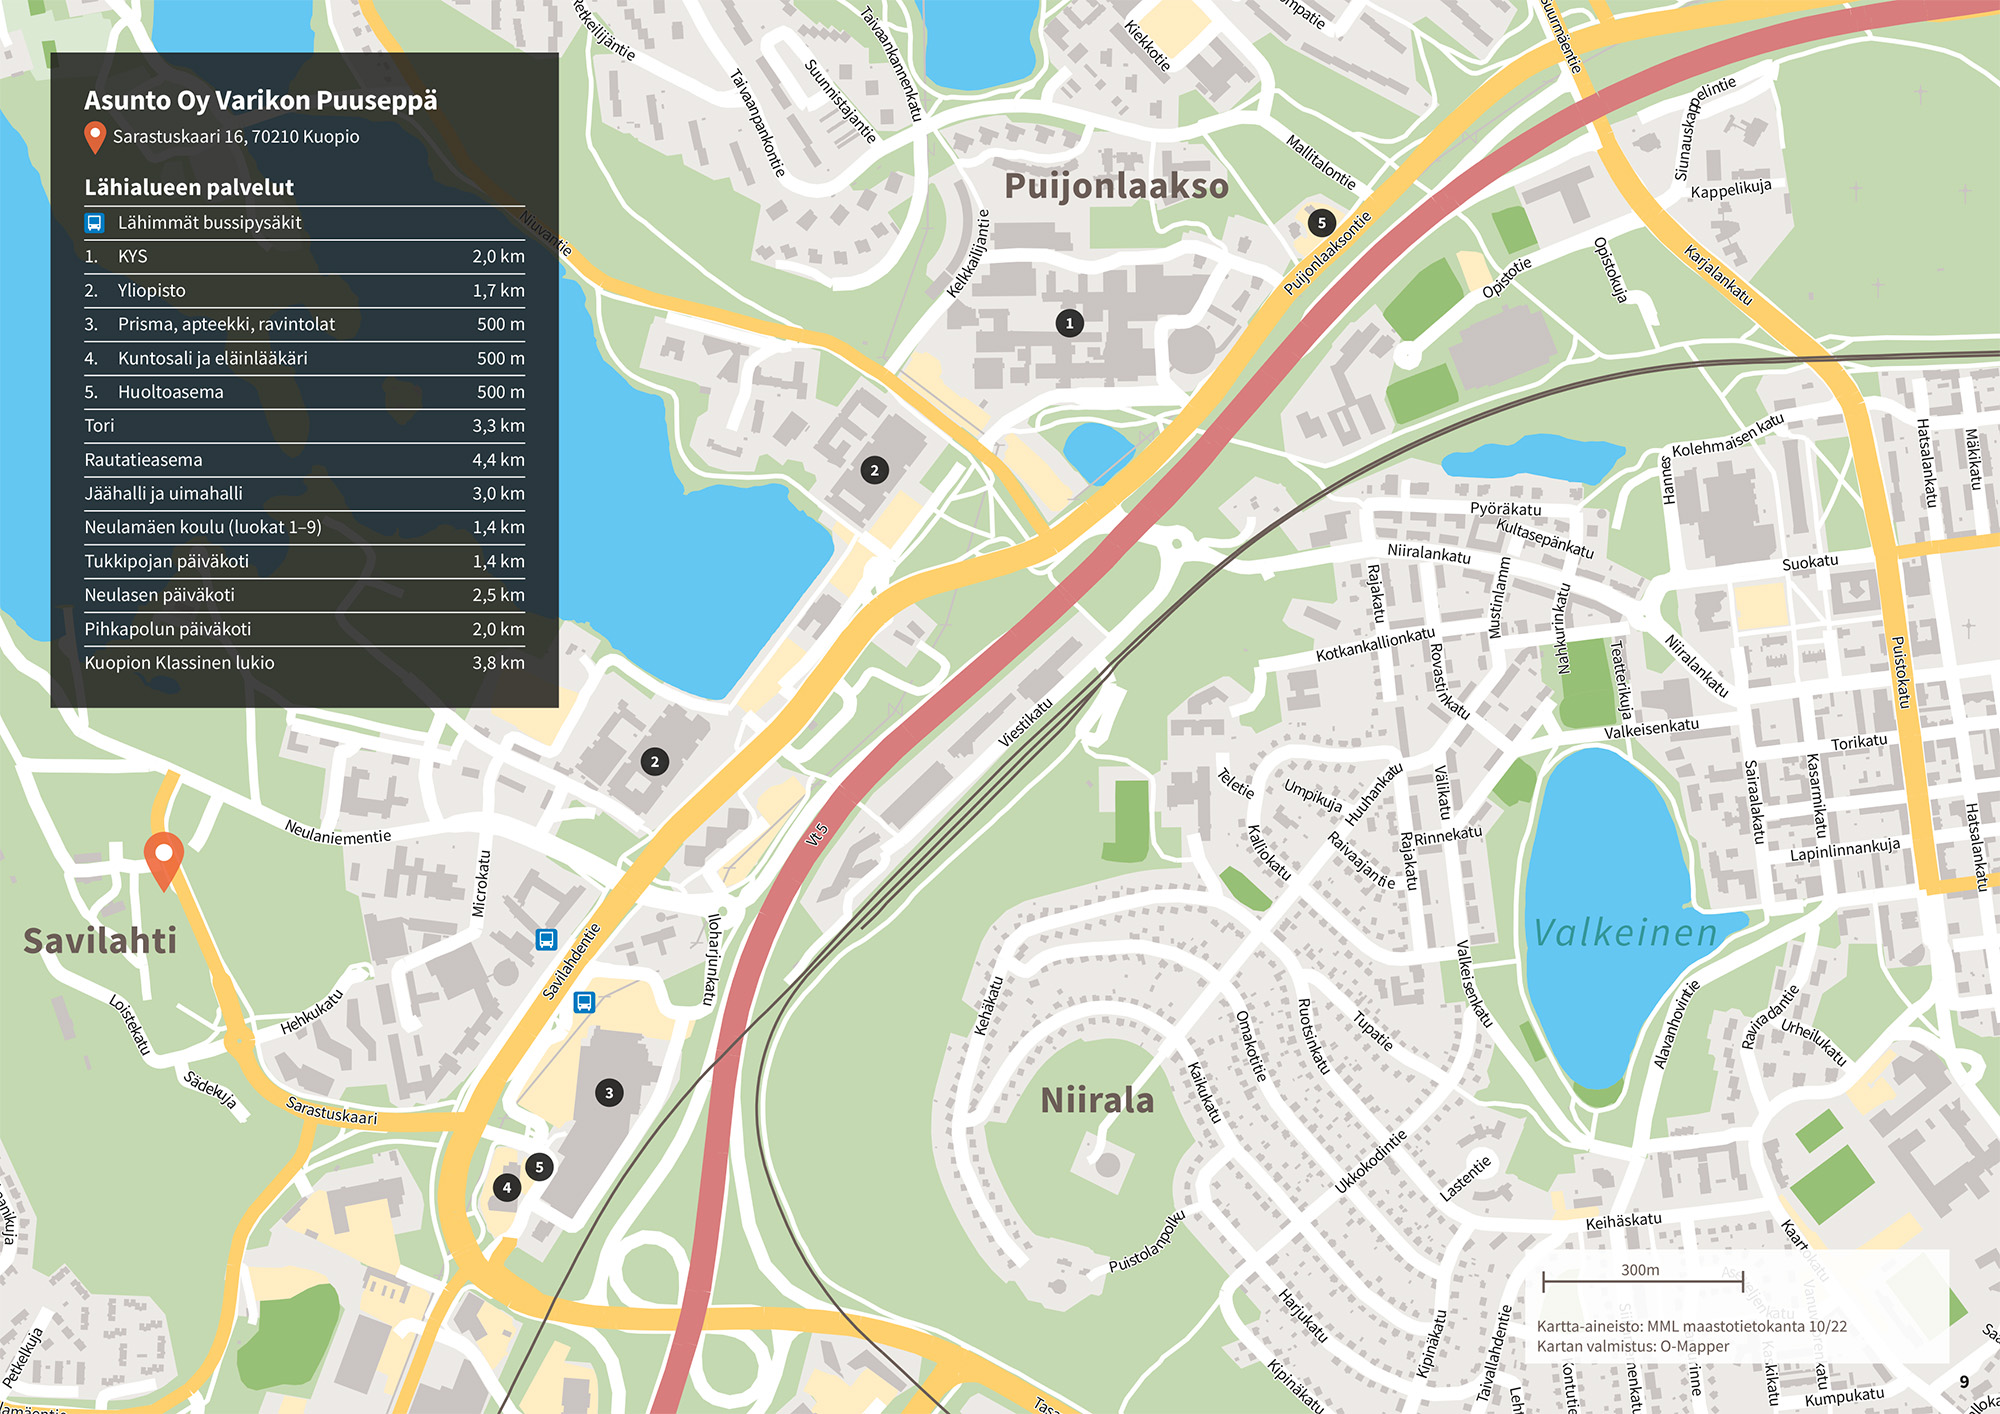This screenshot has height=1414, width=2000.
Task: Click the Valkeinen lake label
Action: coord(1625,933)
